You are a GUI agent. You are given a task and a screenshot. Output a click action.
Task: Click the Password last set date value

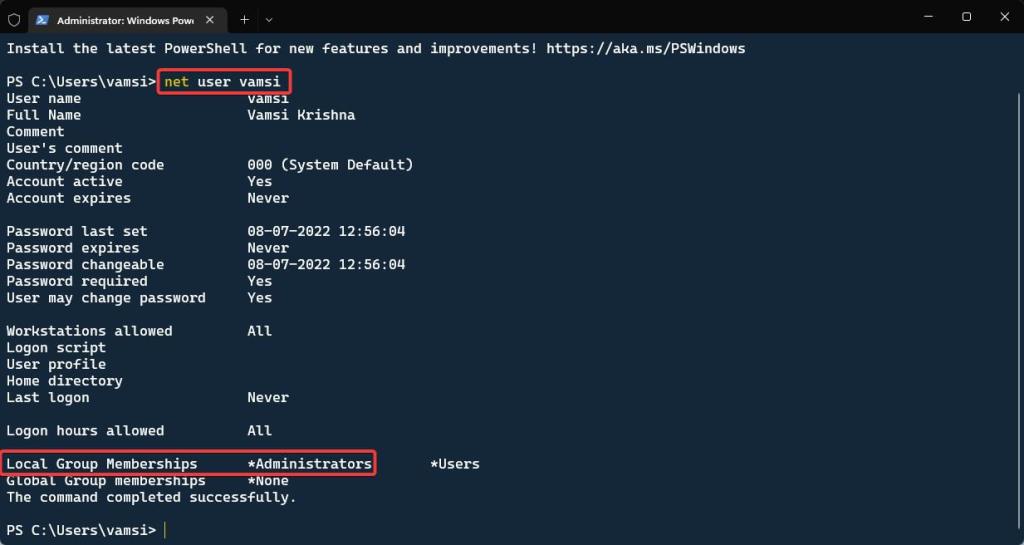(x=326, y=231)
